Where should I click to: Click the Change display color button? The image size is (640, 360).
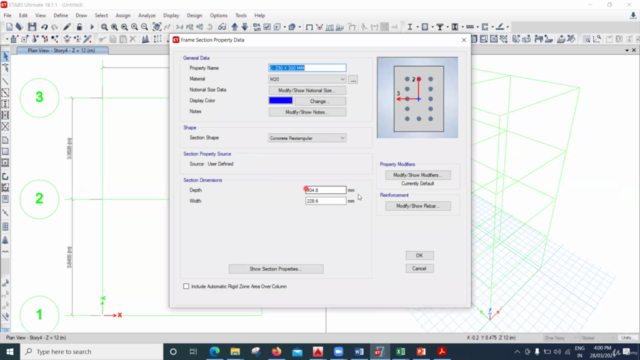(320, 101)
